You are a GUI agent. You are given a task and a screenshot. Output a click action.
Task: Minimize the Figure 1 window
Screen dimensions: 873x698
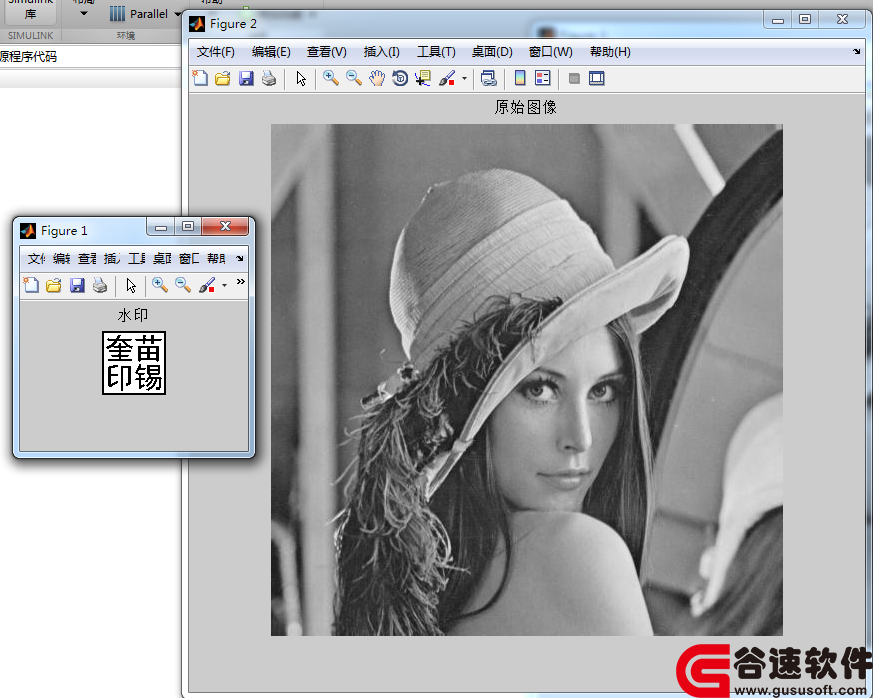(x=161, y=227)
